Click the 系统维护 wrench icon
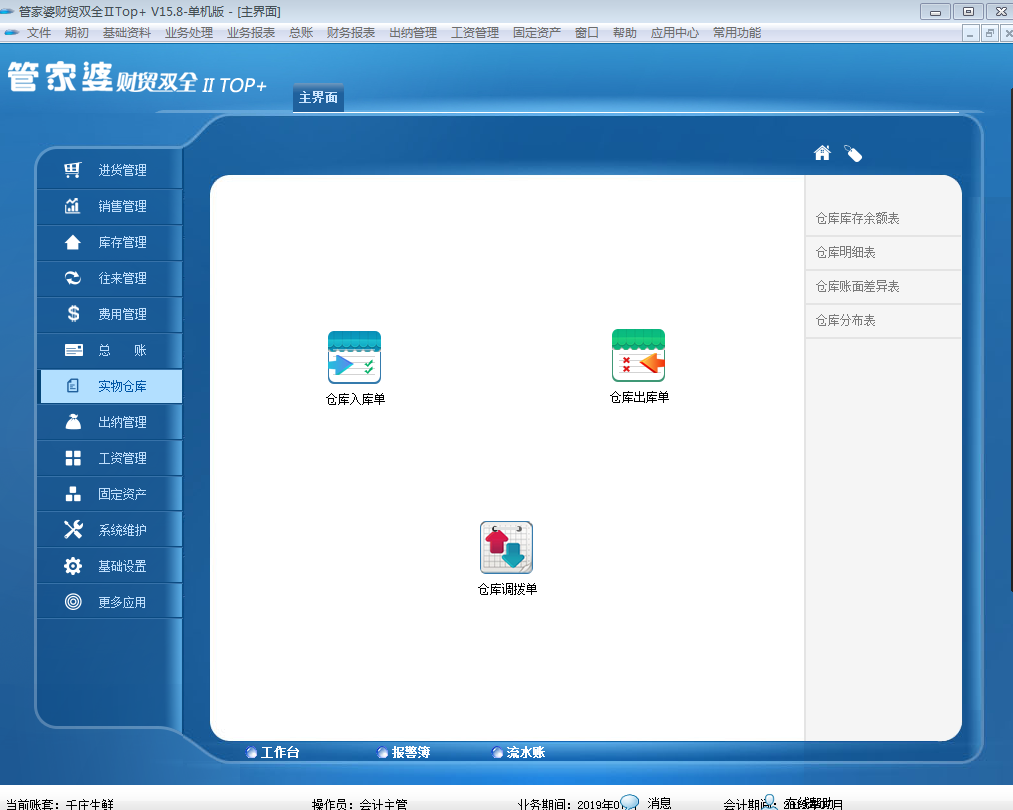This screenshot has height=810, width=1013. 73,530
